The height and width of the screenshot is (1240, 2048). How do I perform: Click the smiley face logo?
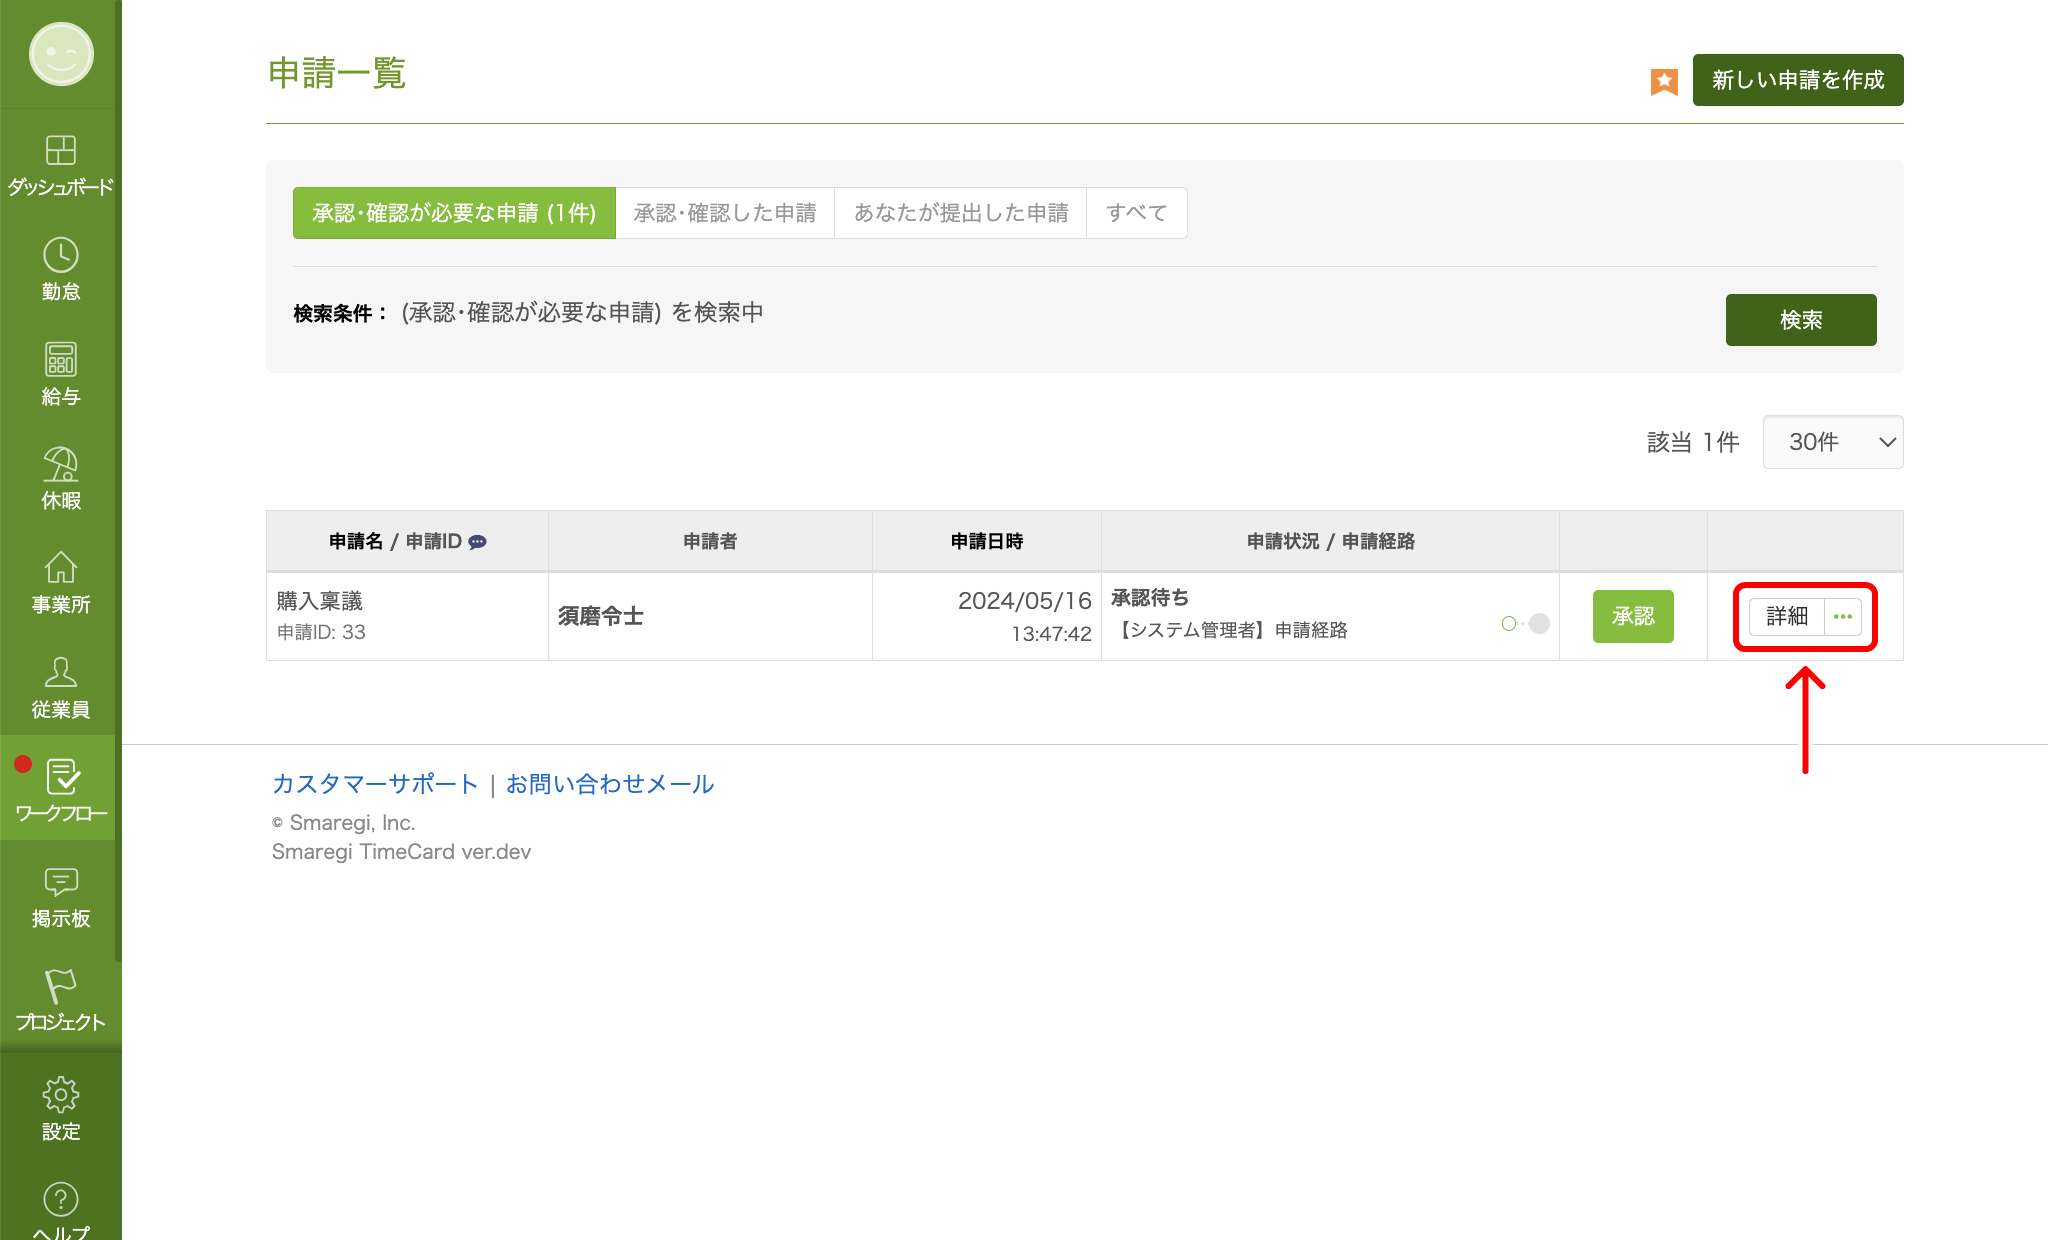point(61,54)
